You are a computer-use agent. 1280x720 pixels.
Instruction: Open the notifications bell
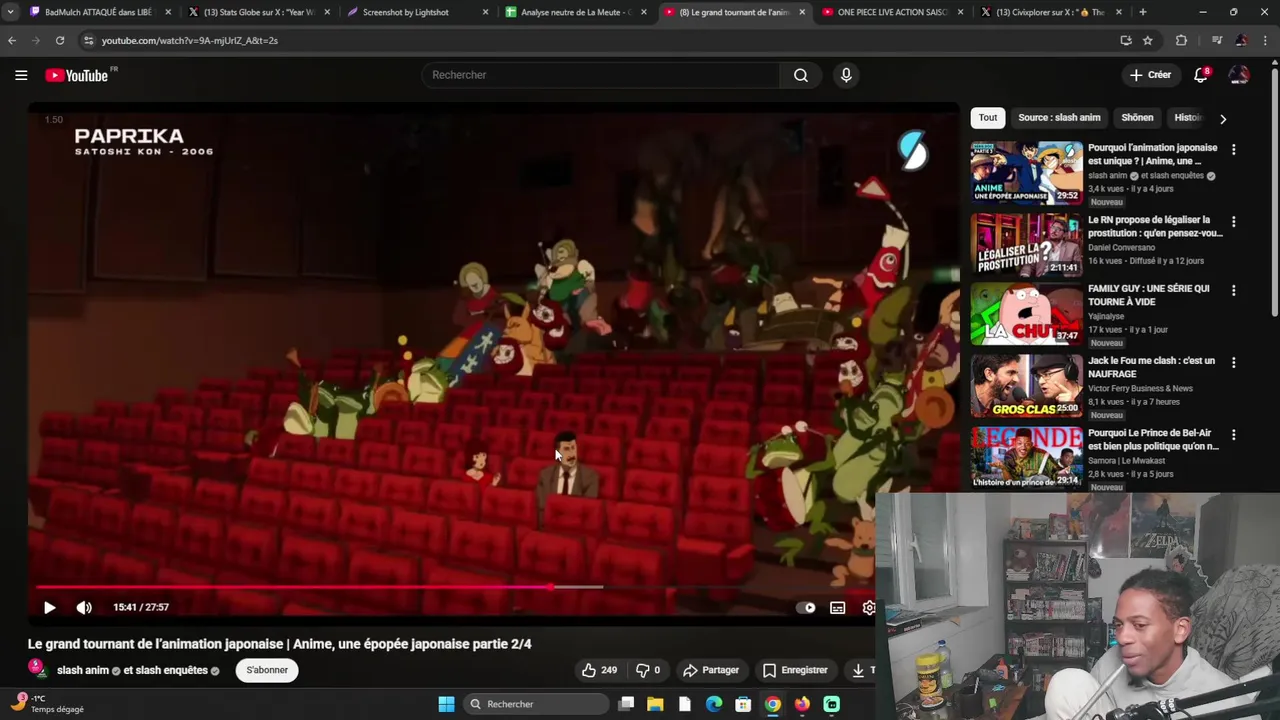1202,75
